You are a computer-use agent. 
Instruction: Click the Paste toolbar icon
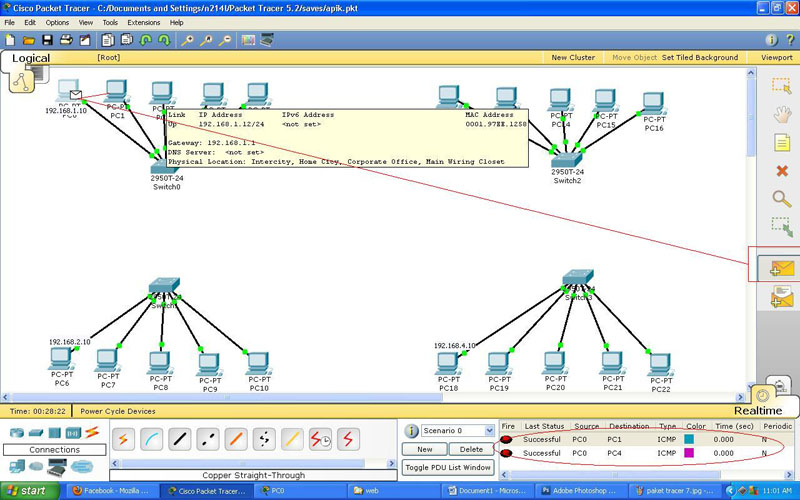(126, 40)
